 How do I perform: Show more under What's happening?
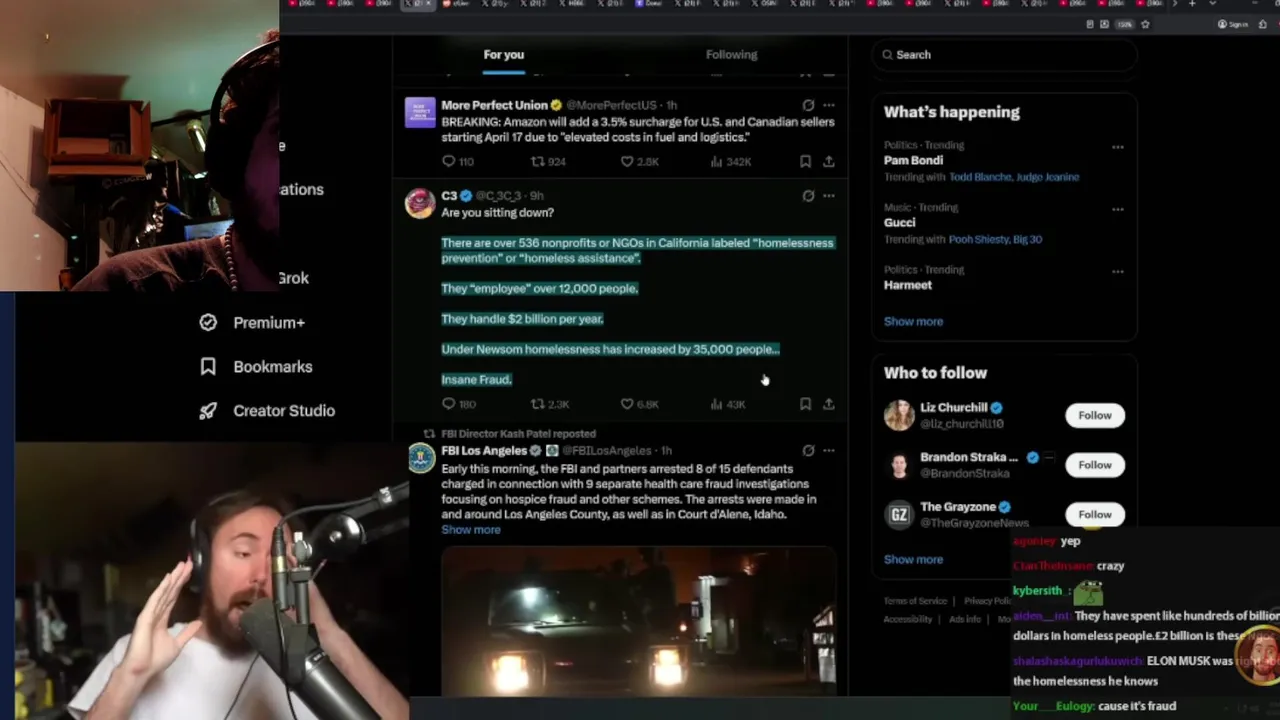click(x=913, y=322)
